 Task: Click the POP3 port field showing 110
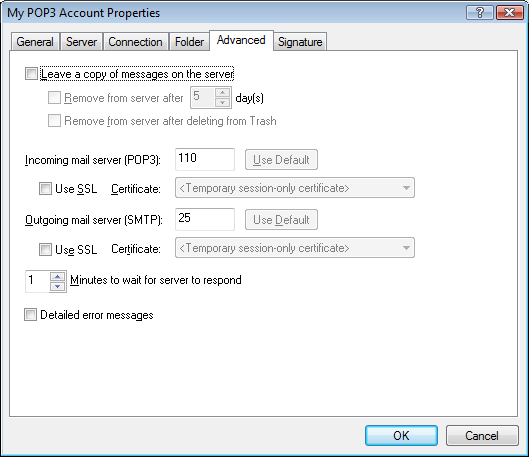click(x=205, y=159)
